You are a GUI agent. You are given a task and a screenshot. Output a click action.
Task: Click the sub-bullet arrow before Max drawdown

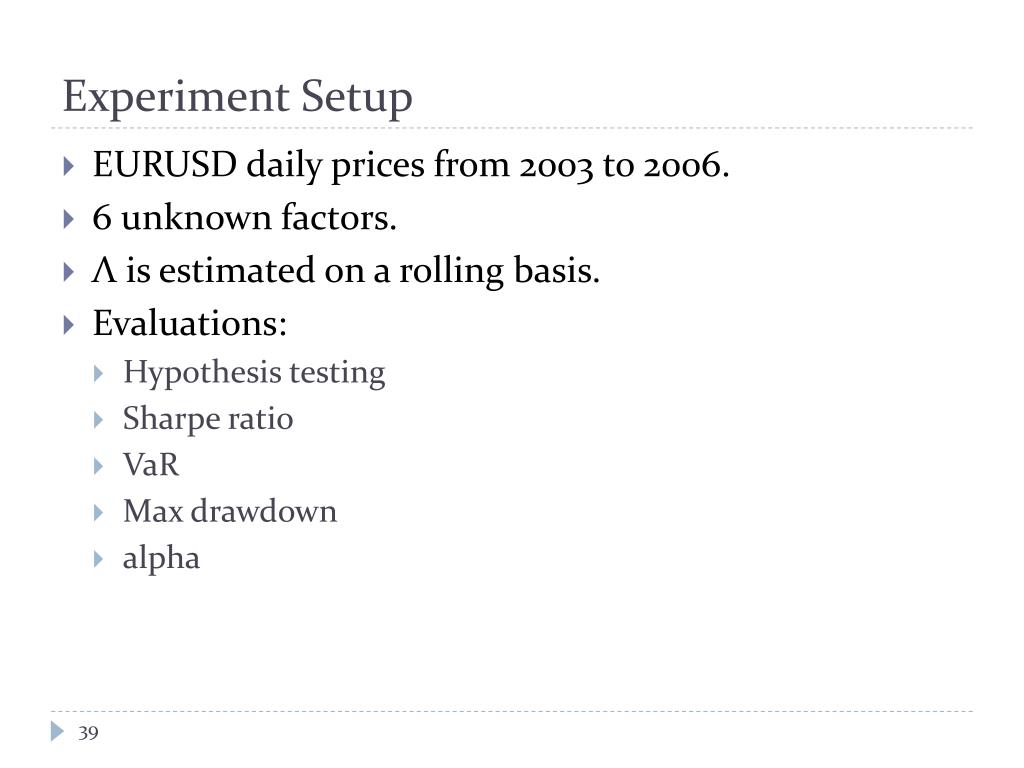[99, 513]
